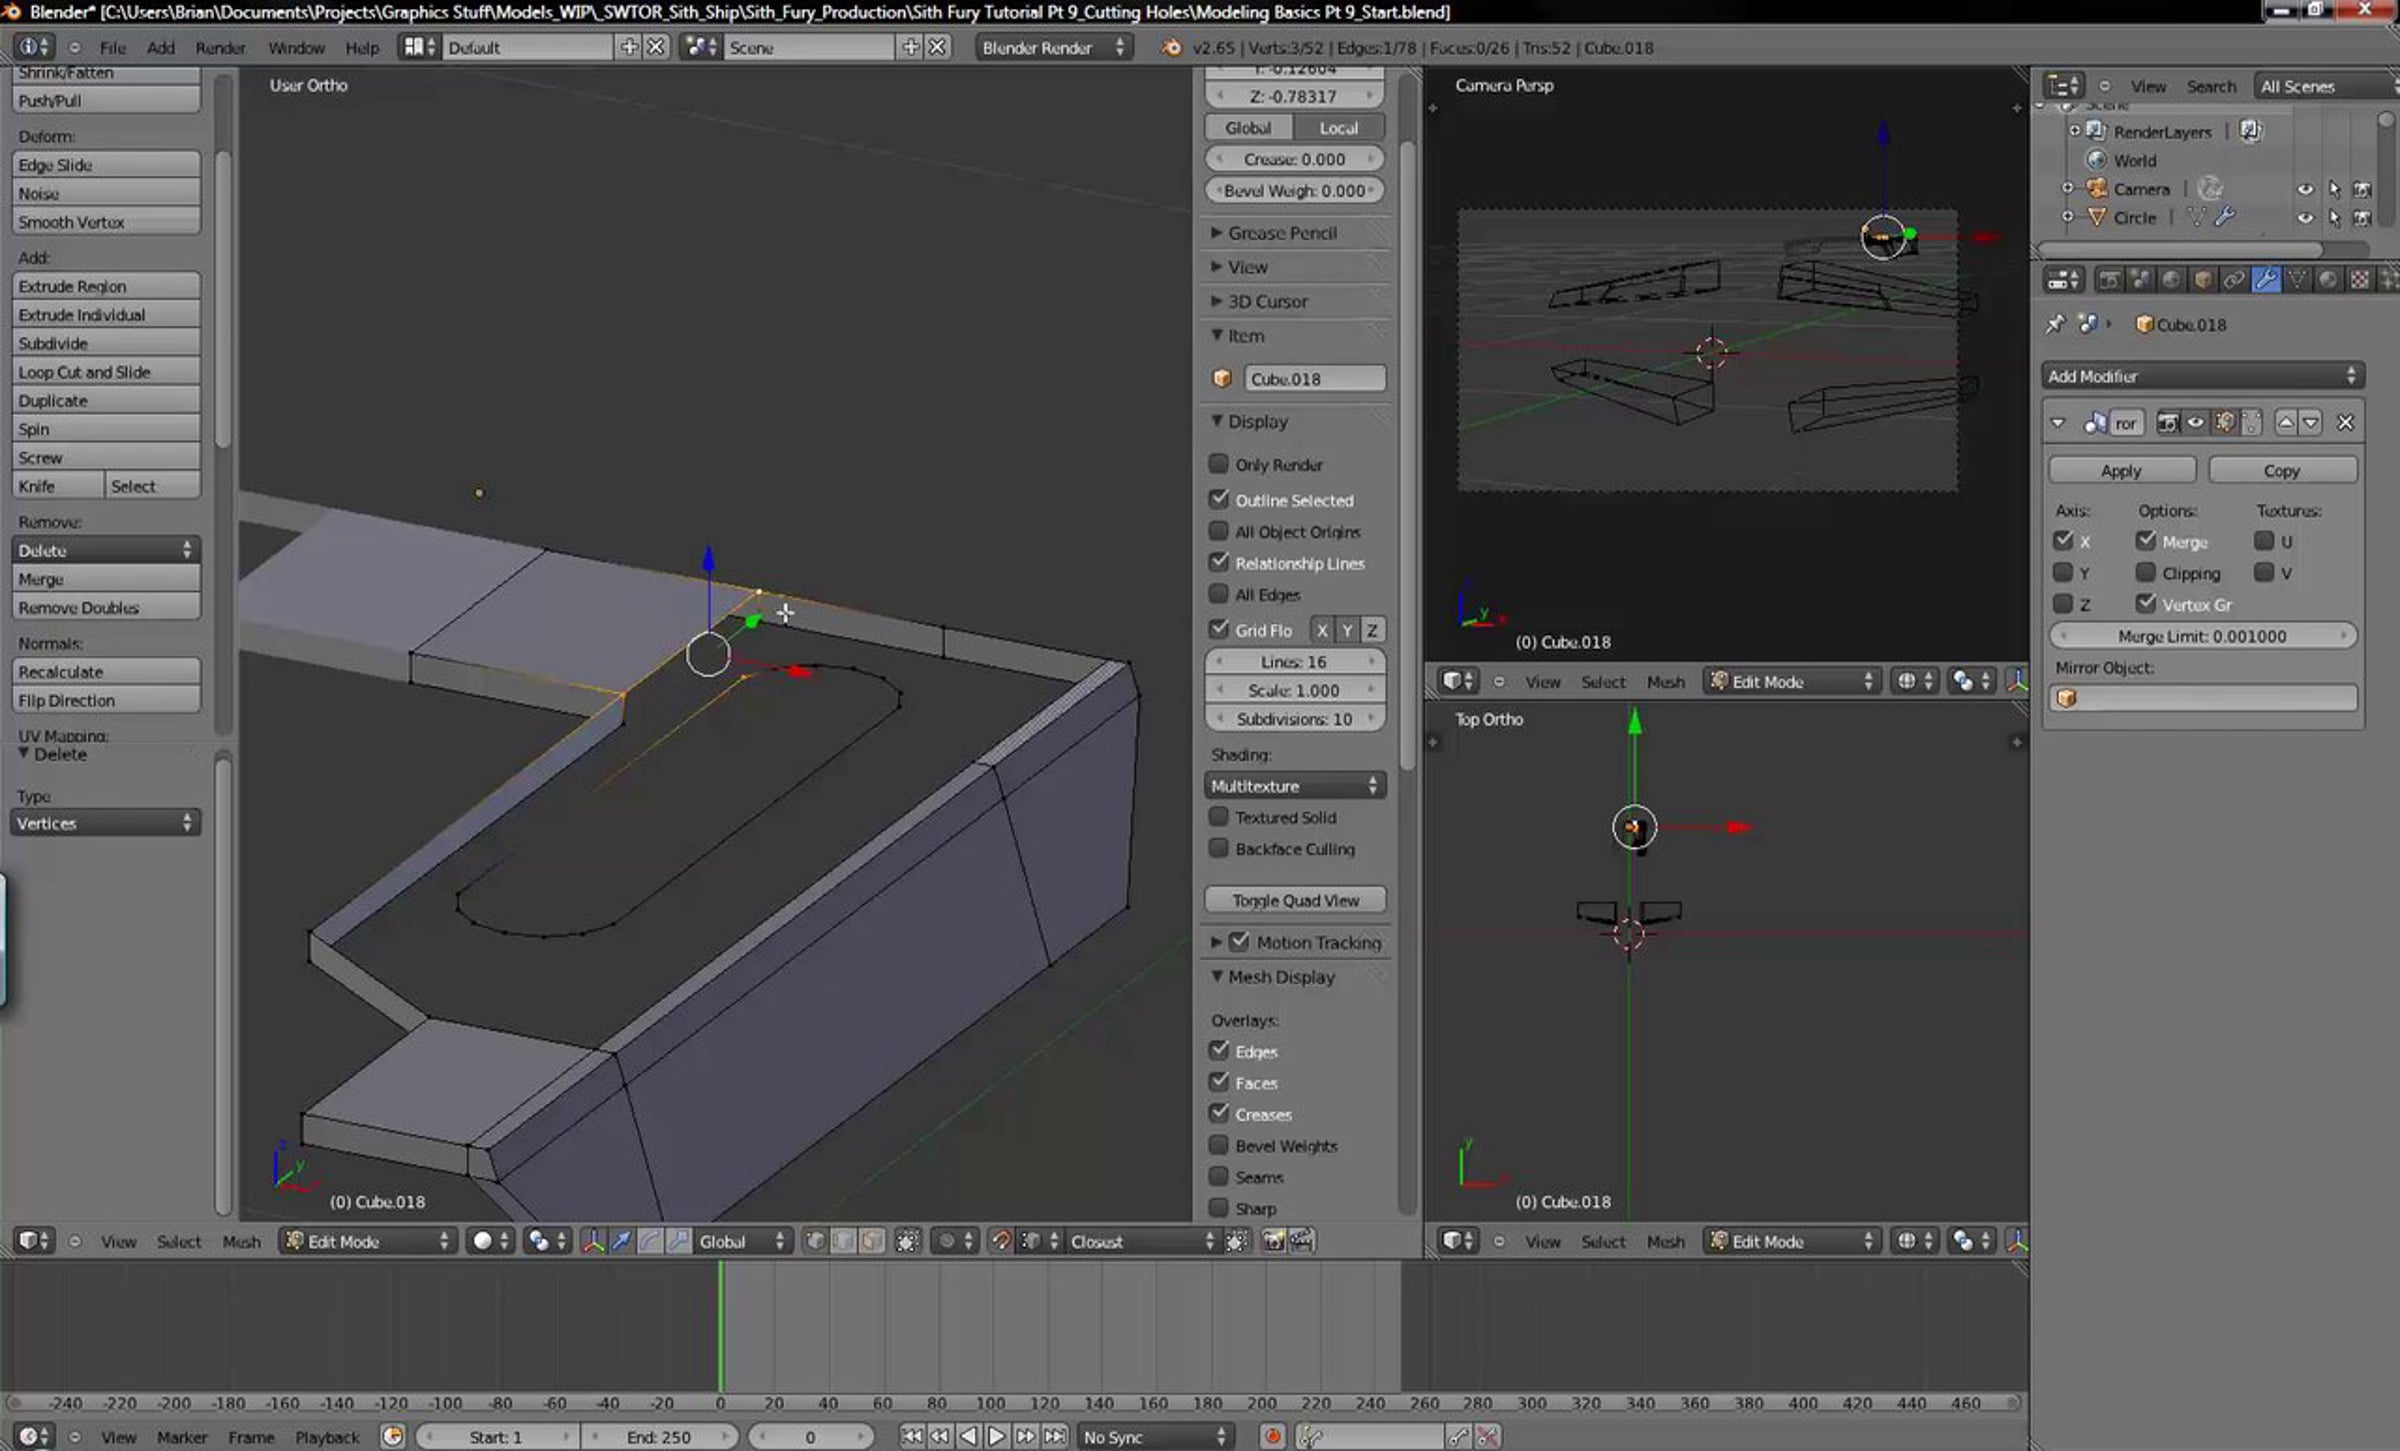Adjust the Merge Limit slider field
The height and width of the screenshot is (1451, 2400).
pos(2202,636)
